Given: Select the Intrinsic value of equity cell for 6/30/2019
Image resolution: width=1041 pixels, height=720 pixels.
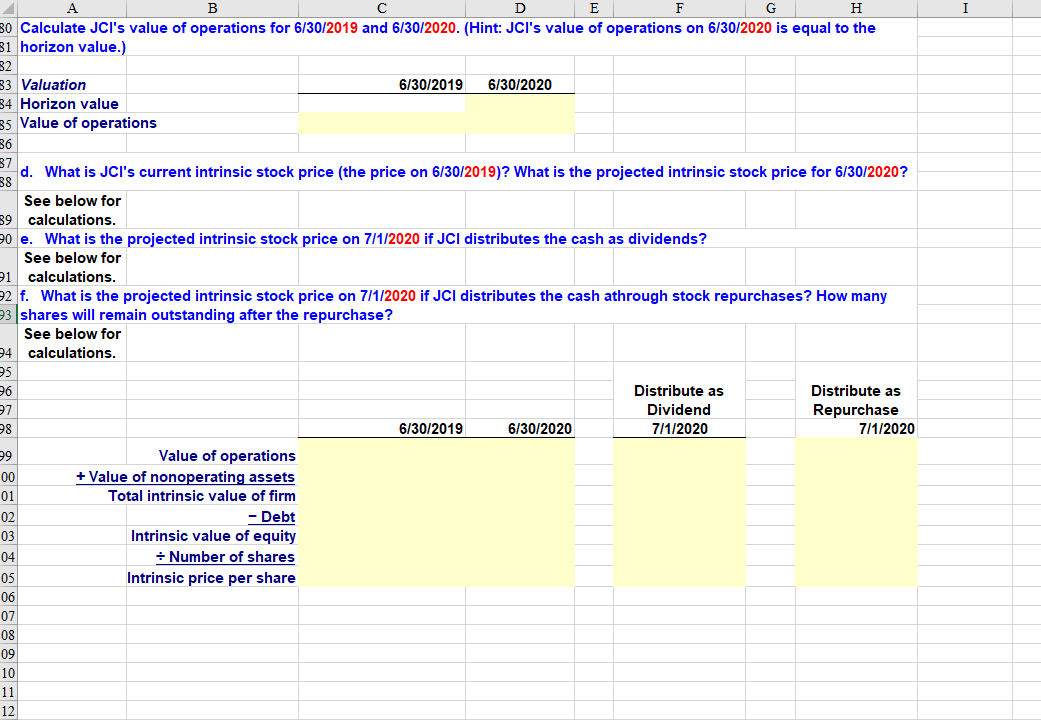Looking at the screenshot, I should (382, 536).
